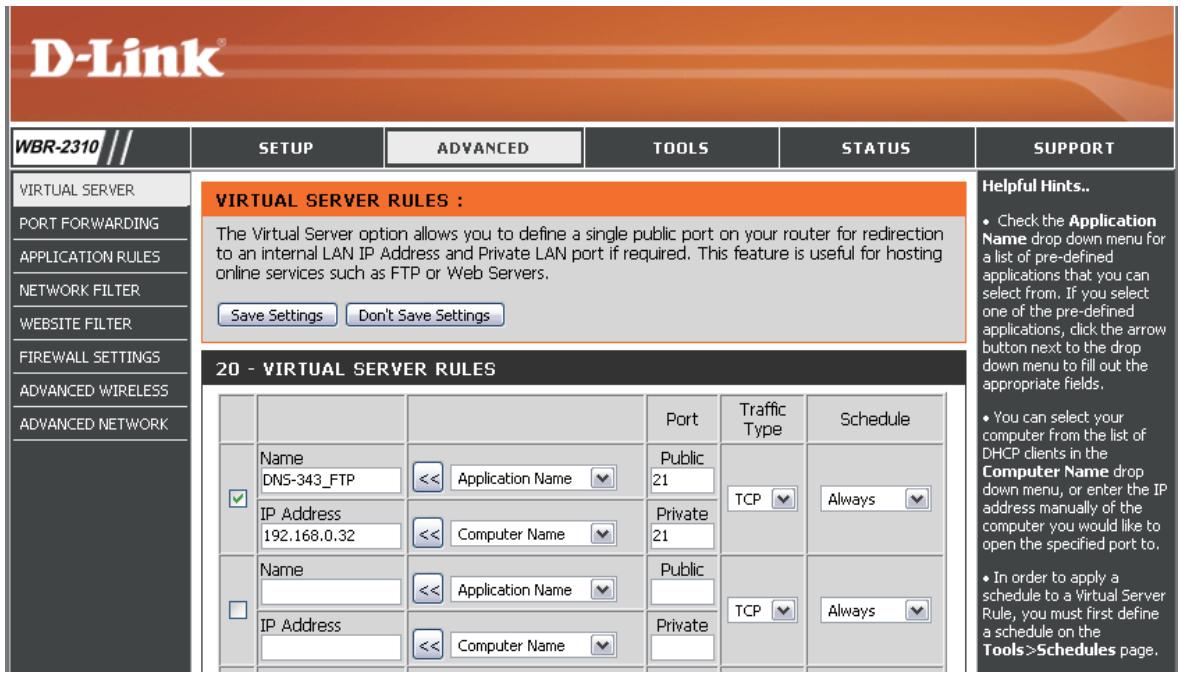Click the Don't Save Settings button
This screenshot has height=675, width=1181.
(x=425, y=315)
